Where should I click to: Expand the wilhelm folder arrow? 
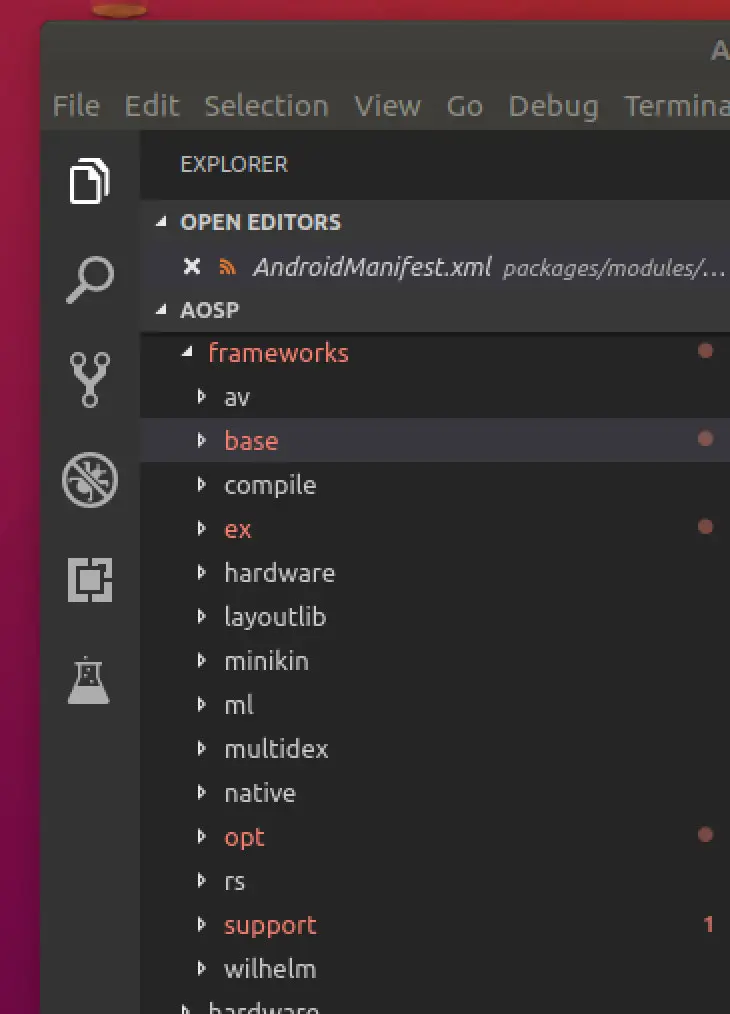tap(202, 968)
